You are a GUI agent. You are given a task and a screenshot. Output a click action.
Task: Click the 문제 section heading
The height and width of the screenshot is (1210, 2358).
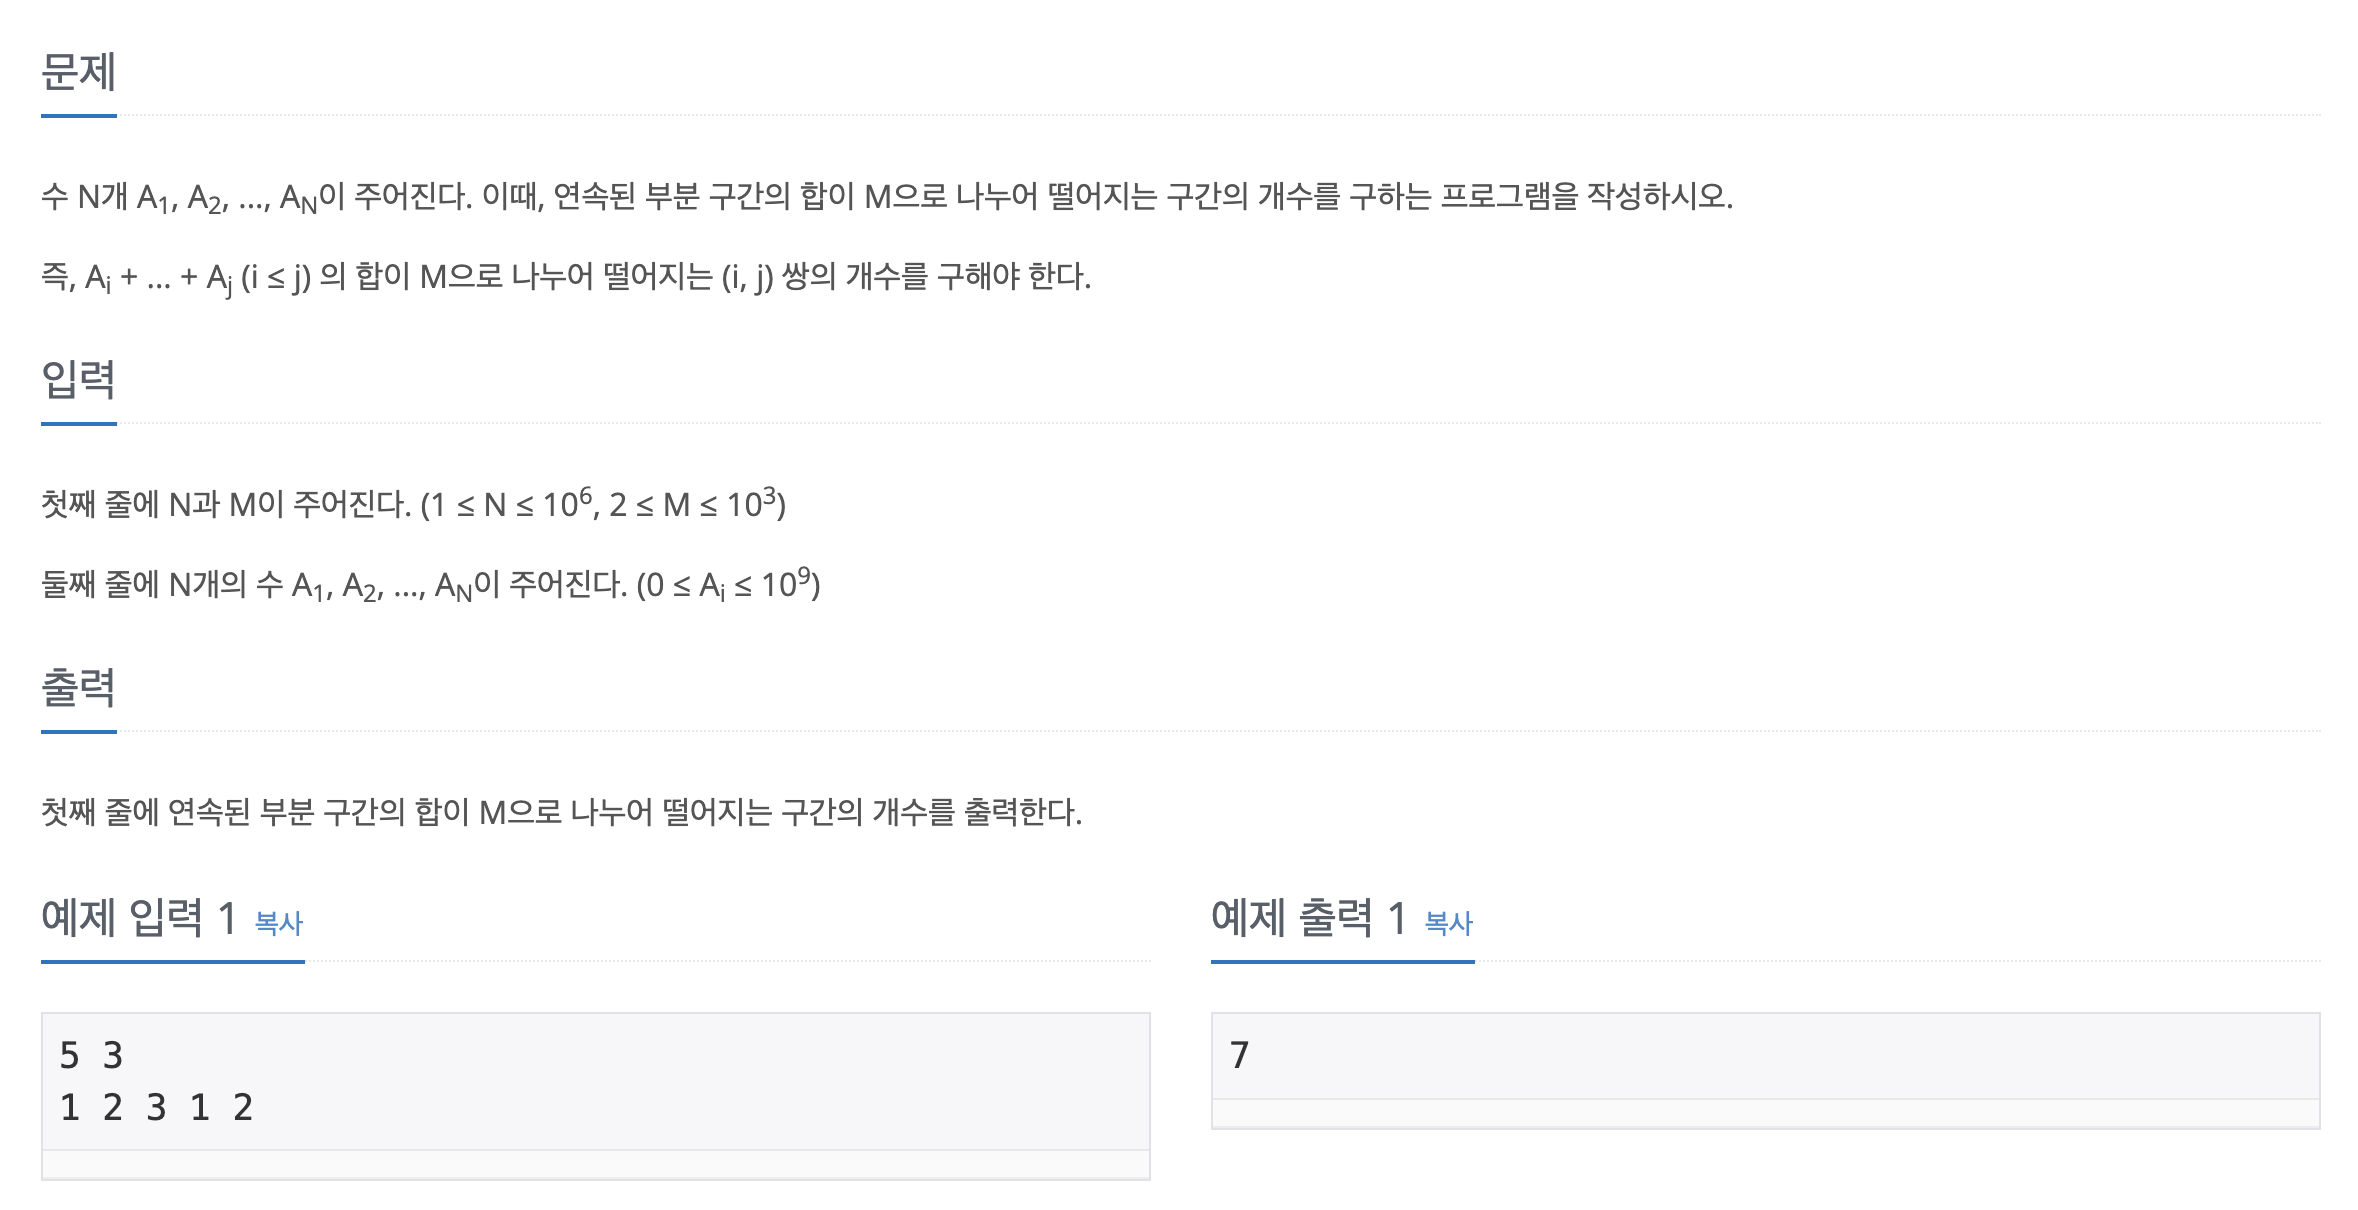tap(79, 72)
